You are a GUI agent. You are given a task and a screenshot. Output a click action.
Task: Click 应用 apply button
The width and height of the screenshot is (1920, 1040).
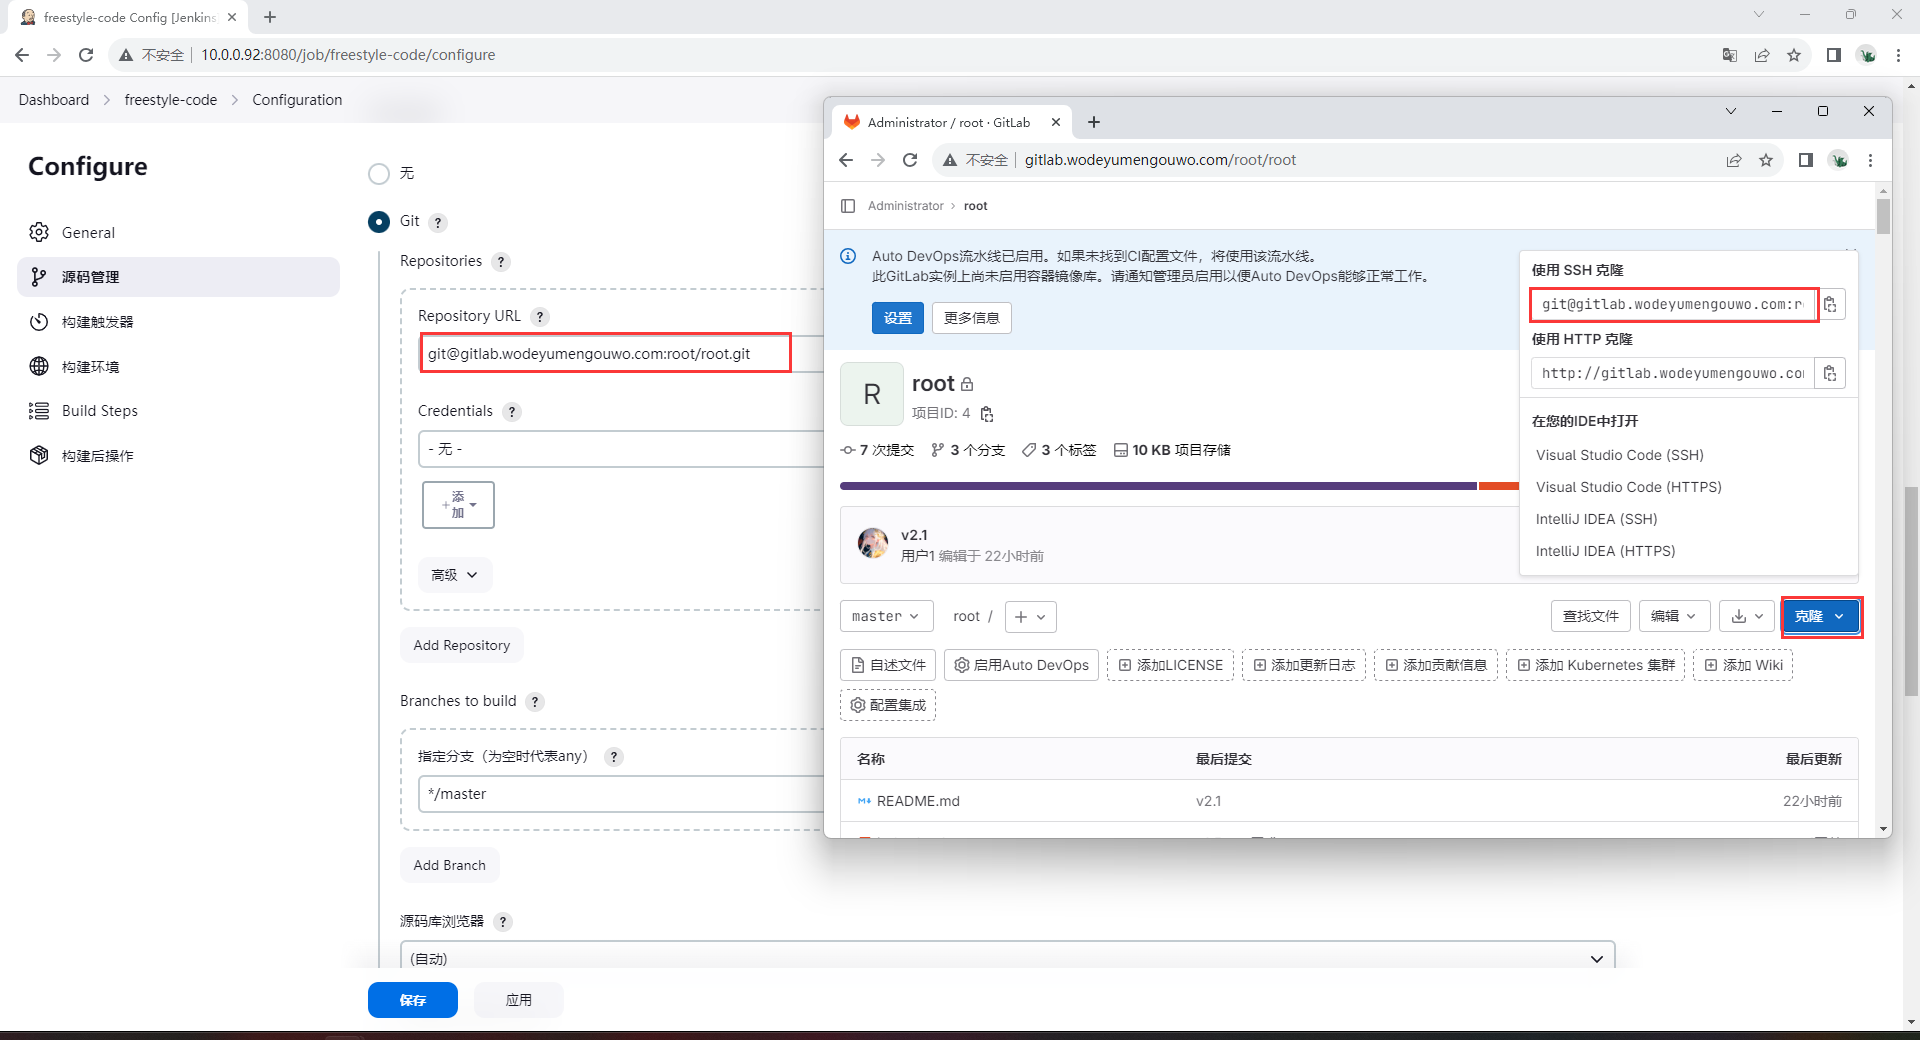[x=519, y=1000]
